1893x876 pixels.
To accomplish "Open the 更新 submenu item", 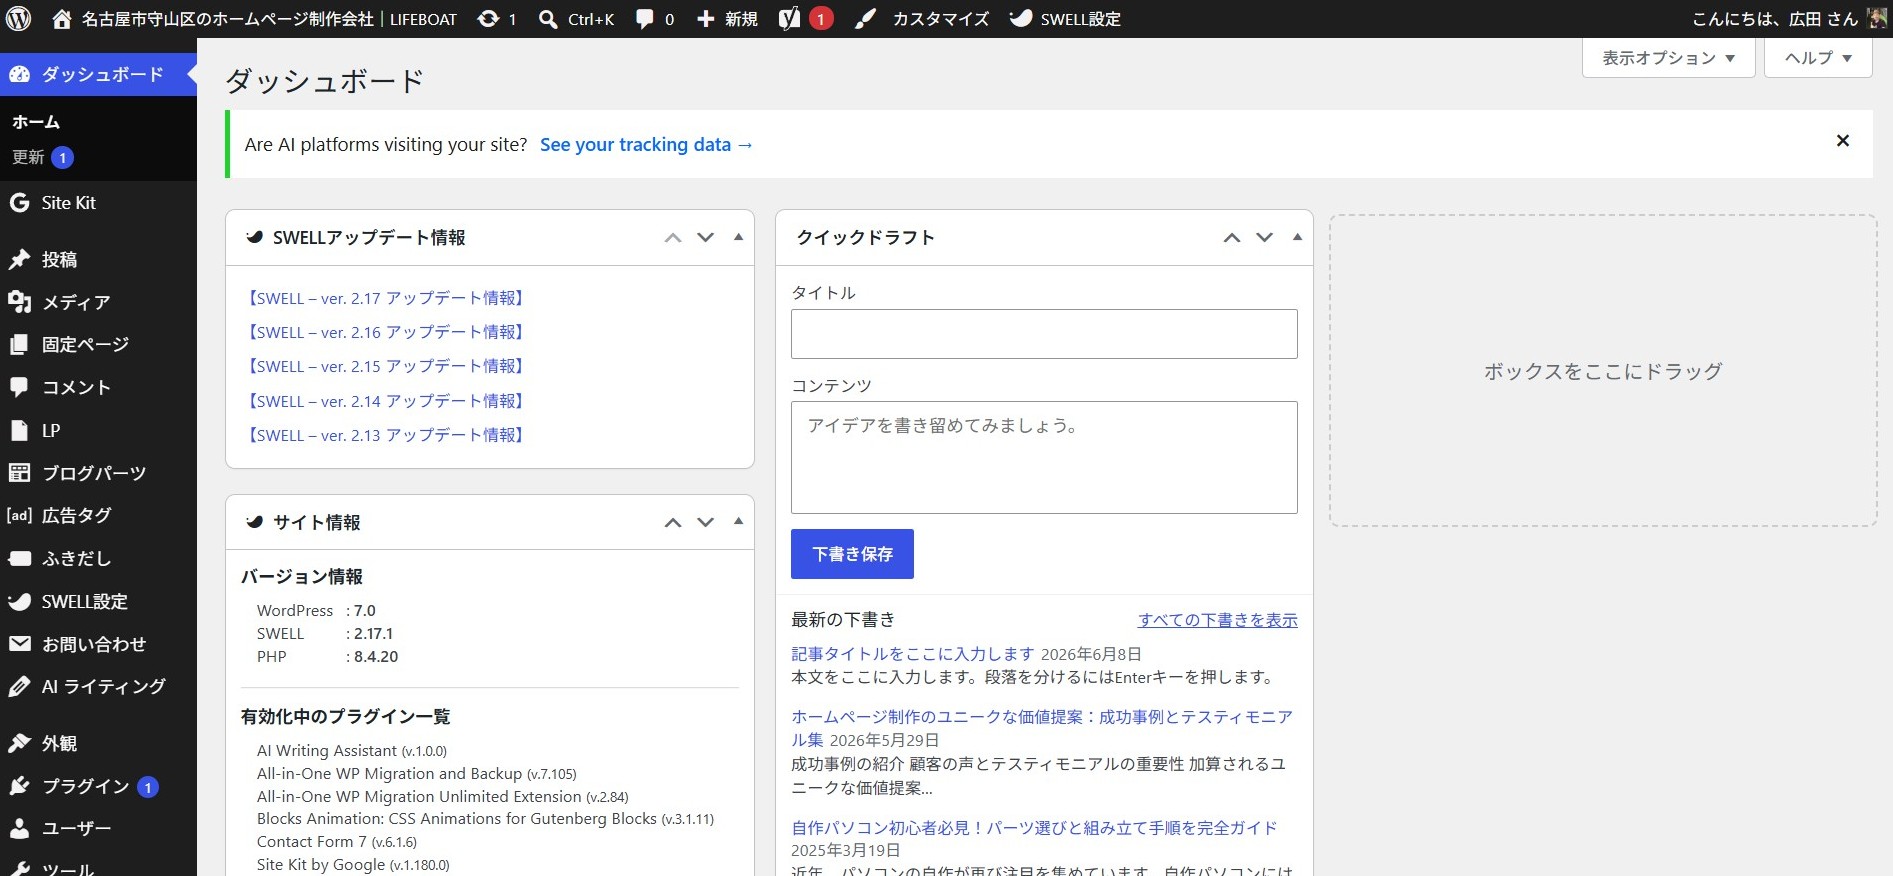I will coord(43,157).
